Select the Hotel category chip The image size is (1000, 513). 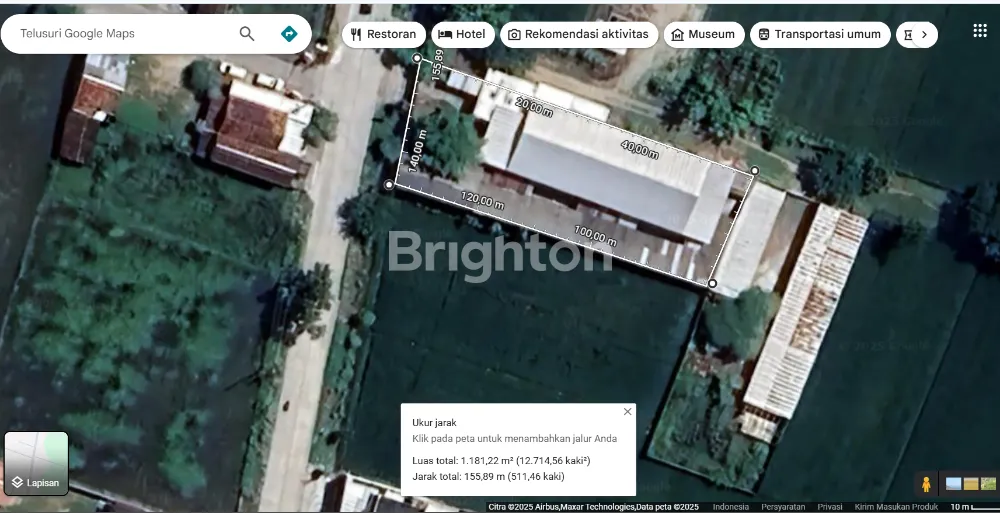[462, 34]
